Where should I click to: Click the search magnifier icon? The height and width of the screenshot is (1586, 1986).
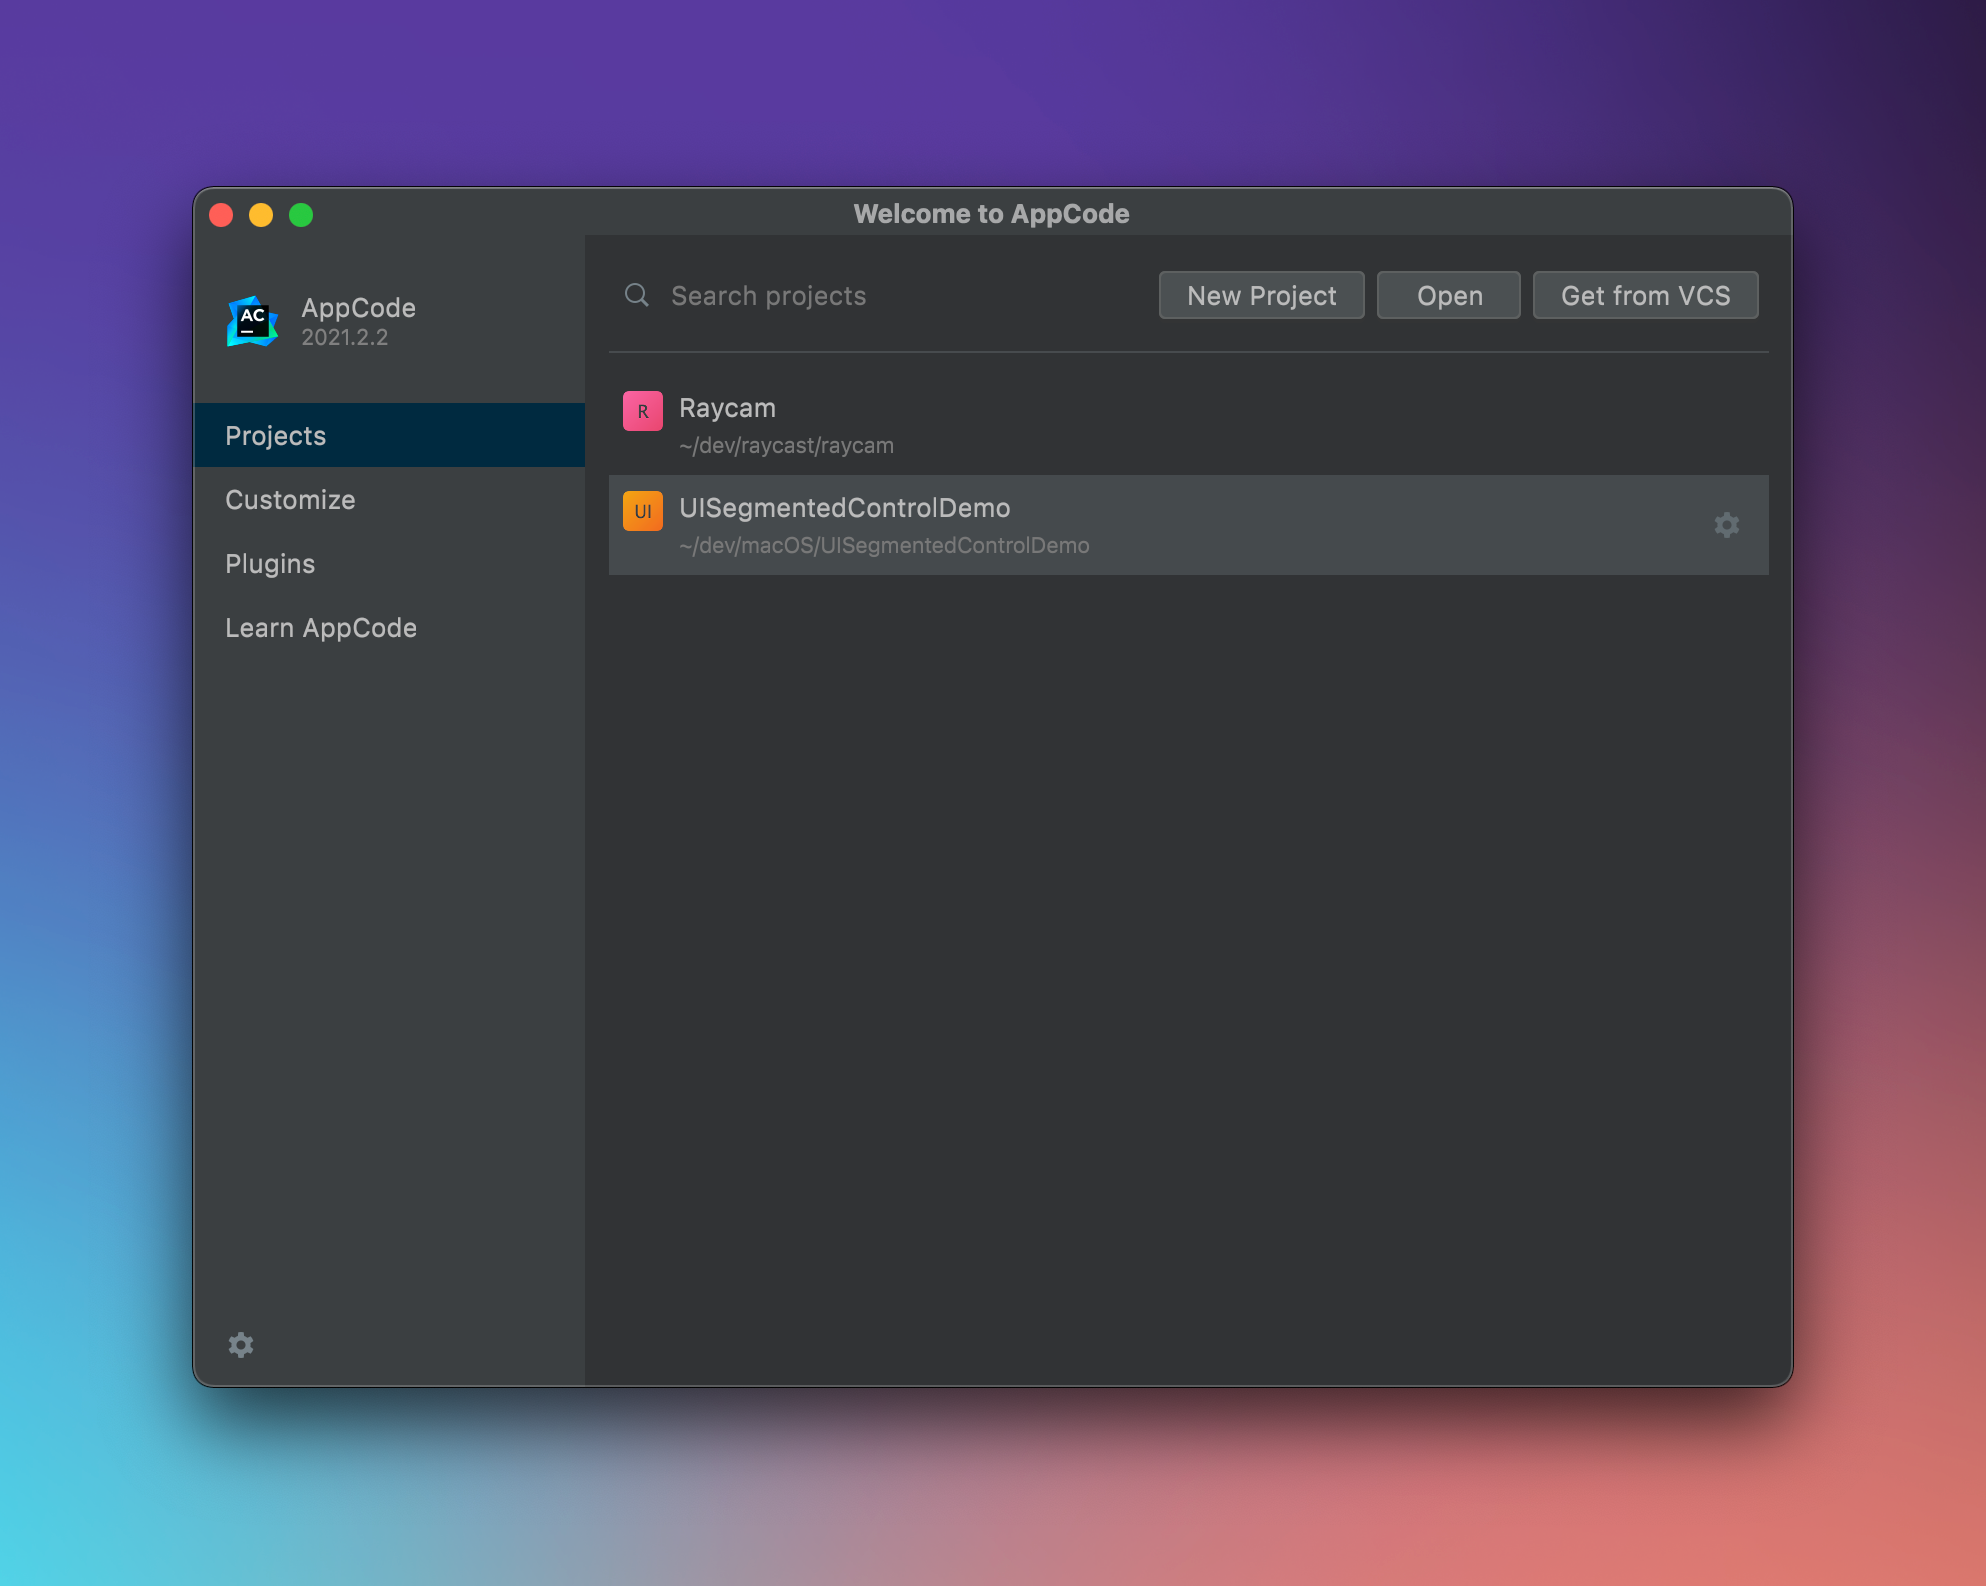pyautogui.click(x=637, y=295)
